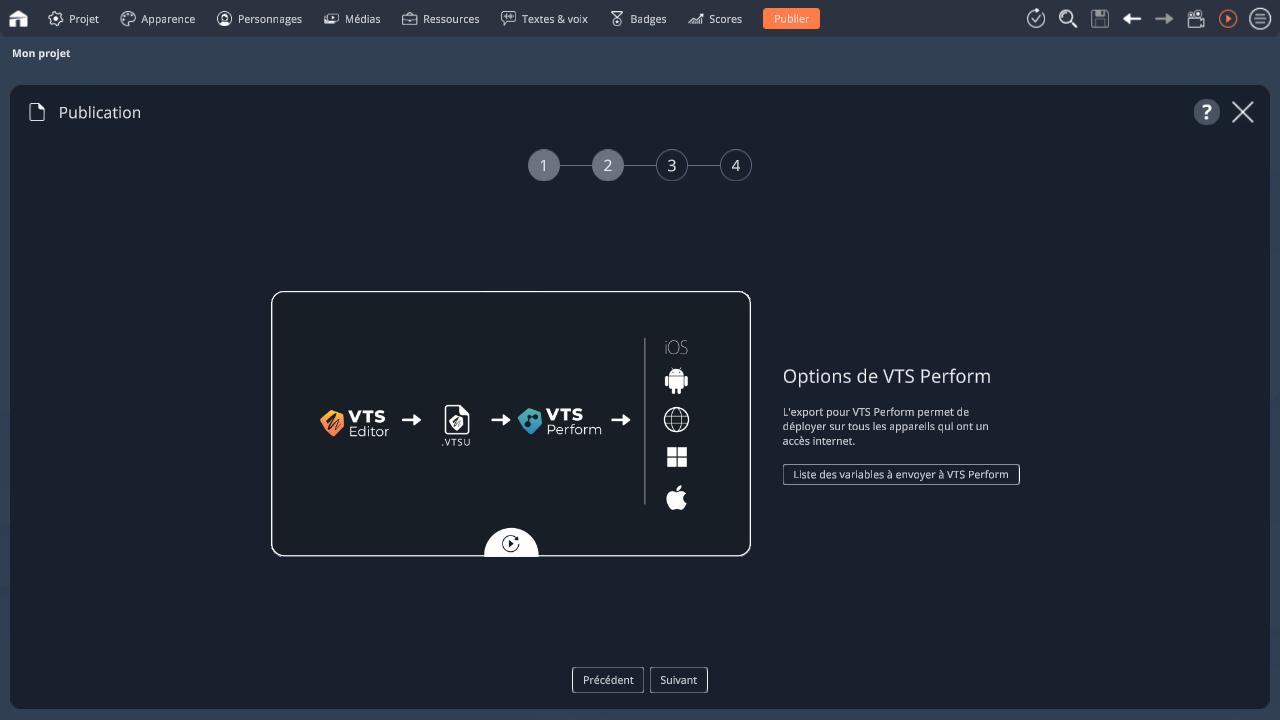
Task: Click the orange play project icon
Action: tap(1228, 18)
